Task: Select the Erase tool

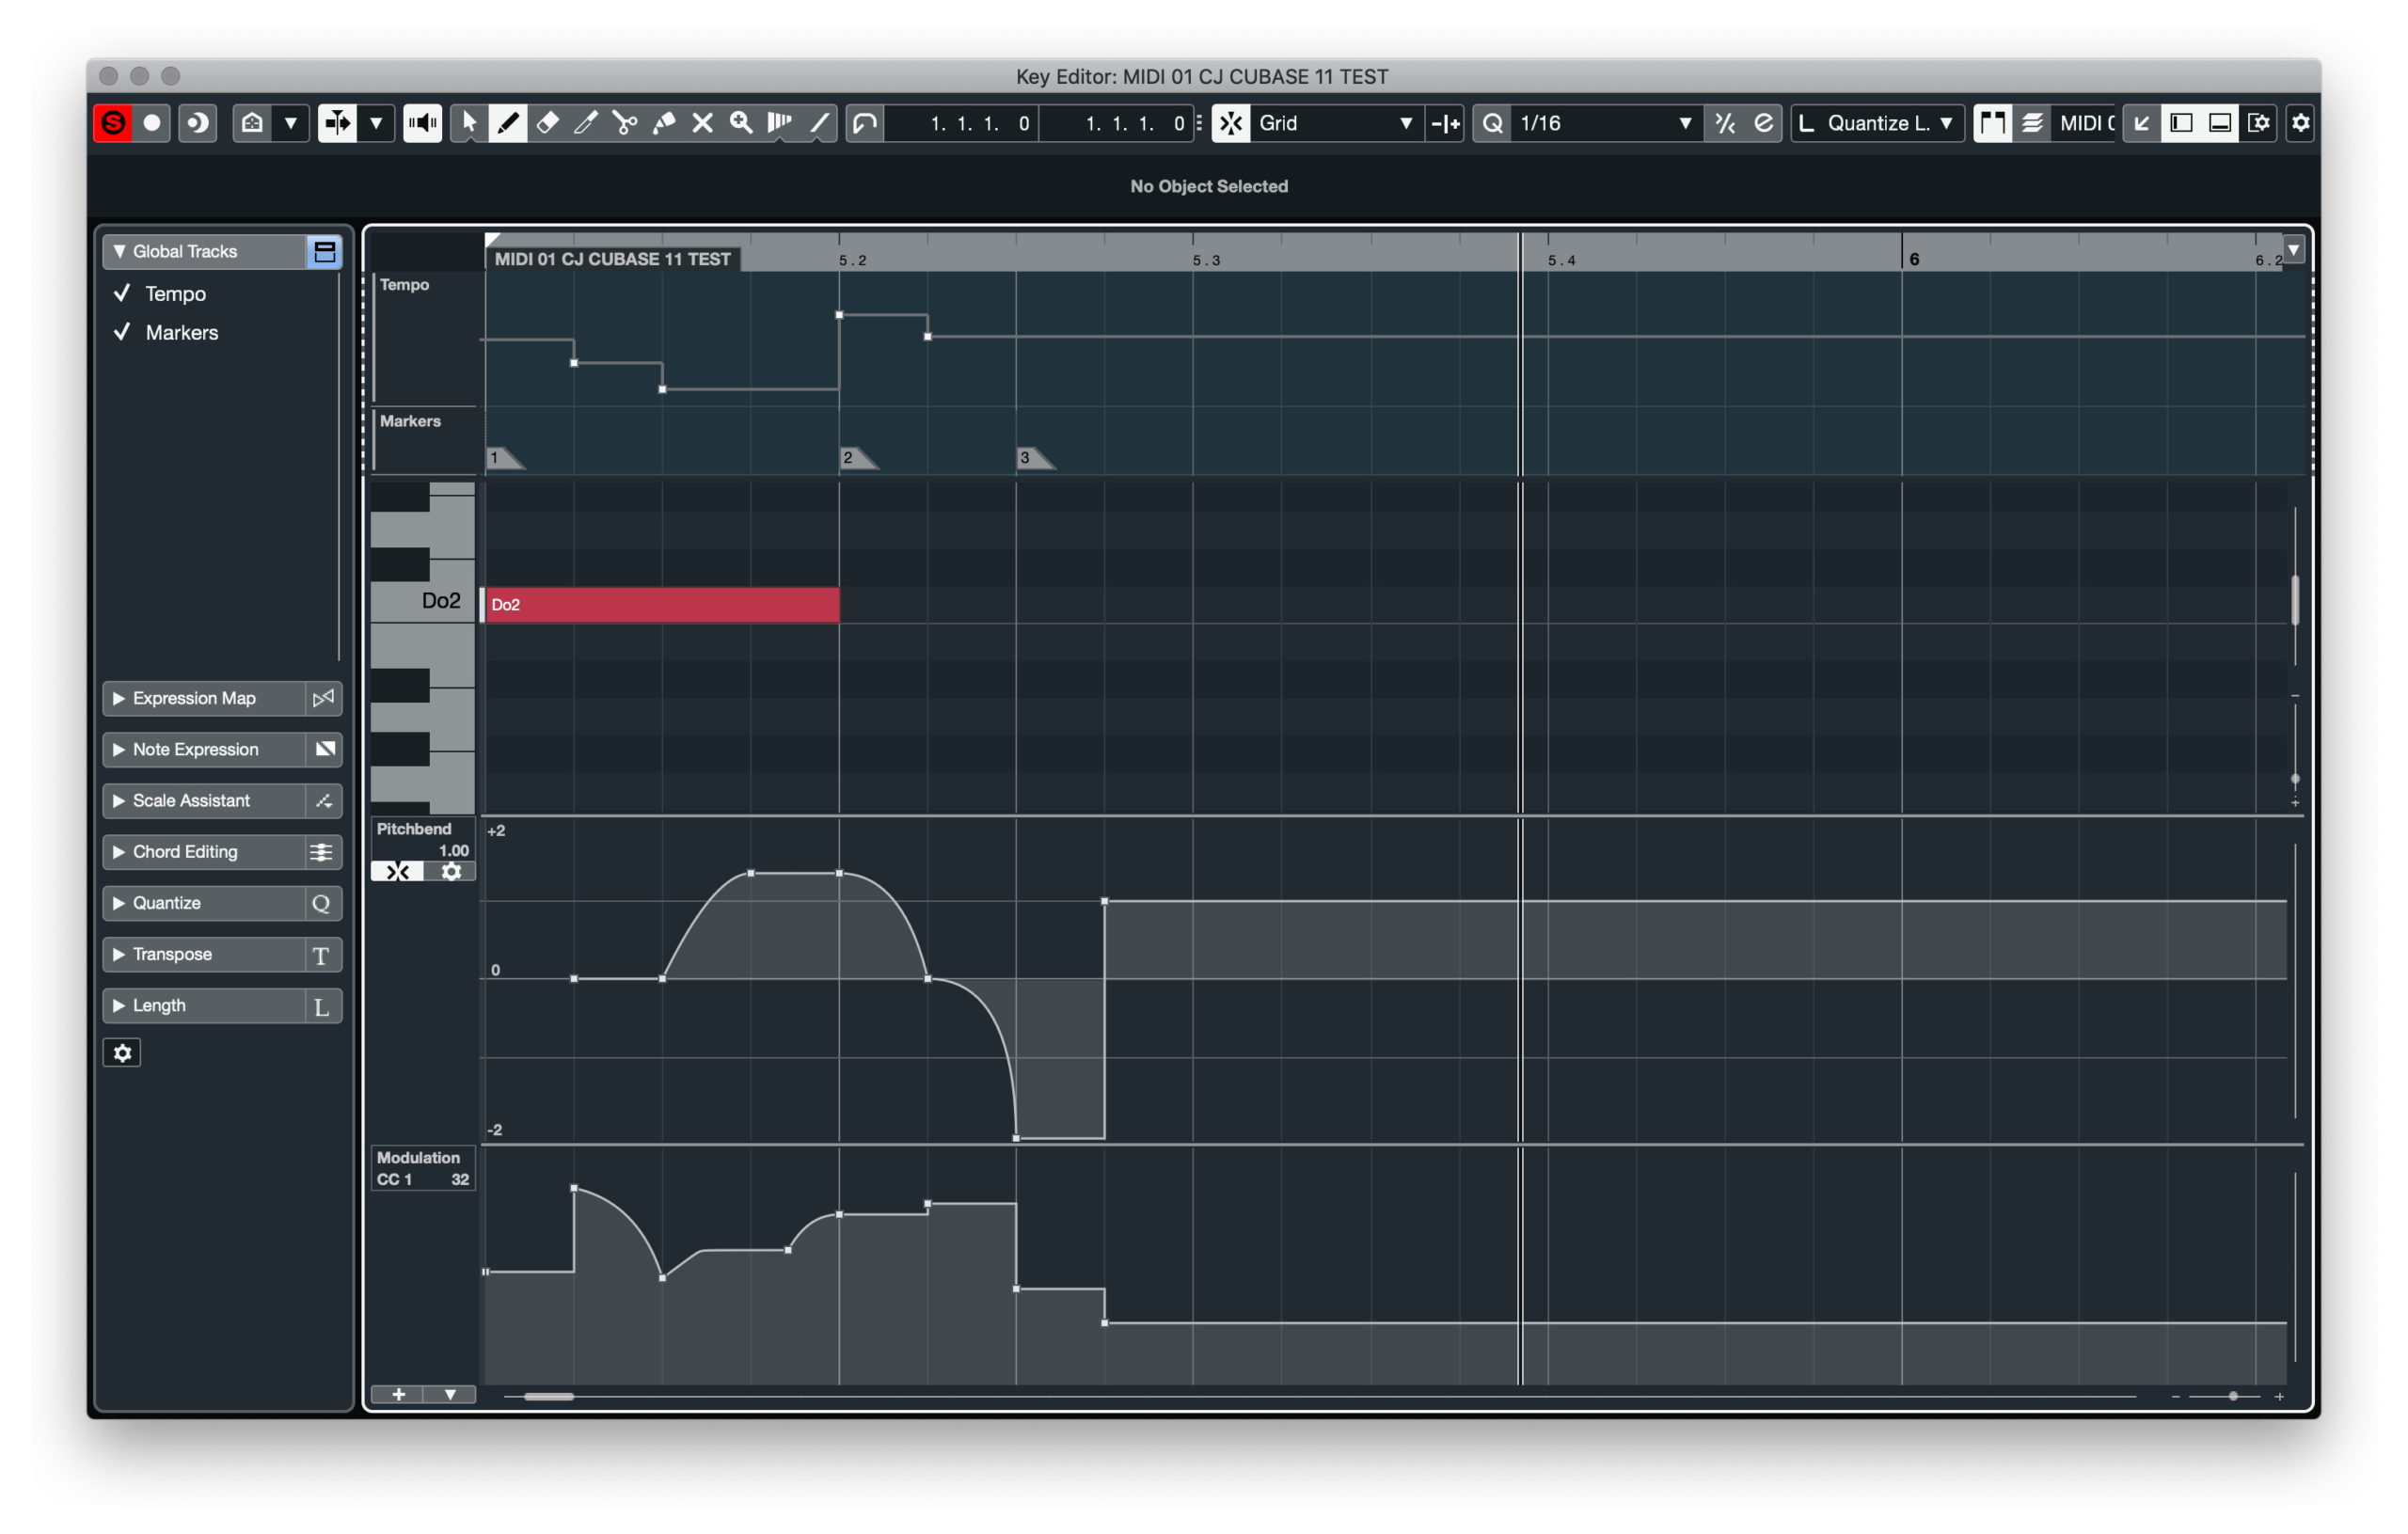Action: pyautogui.click(x=547, y=123)
